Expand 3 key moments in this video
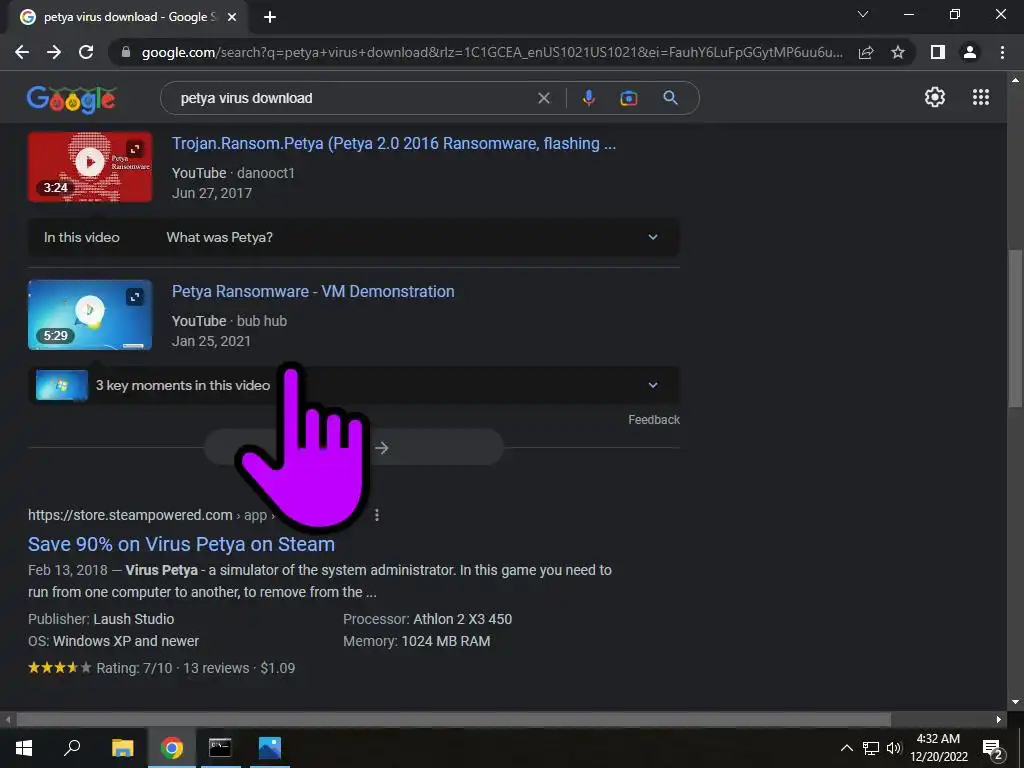This screenshot has height=768, width=1024. point(353,385)
